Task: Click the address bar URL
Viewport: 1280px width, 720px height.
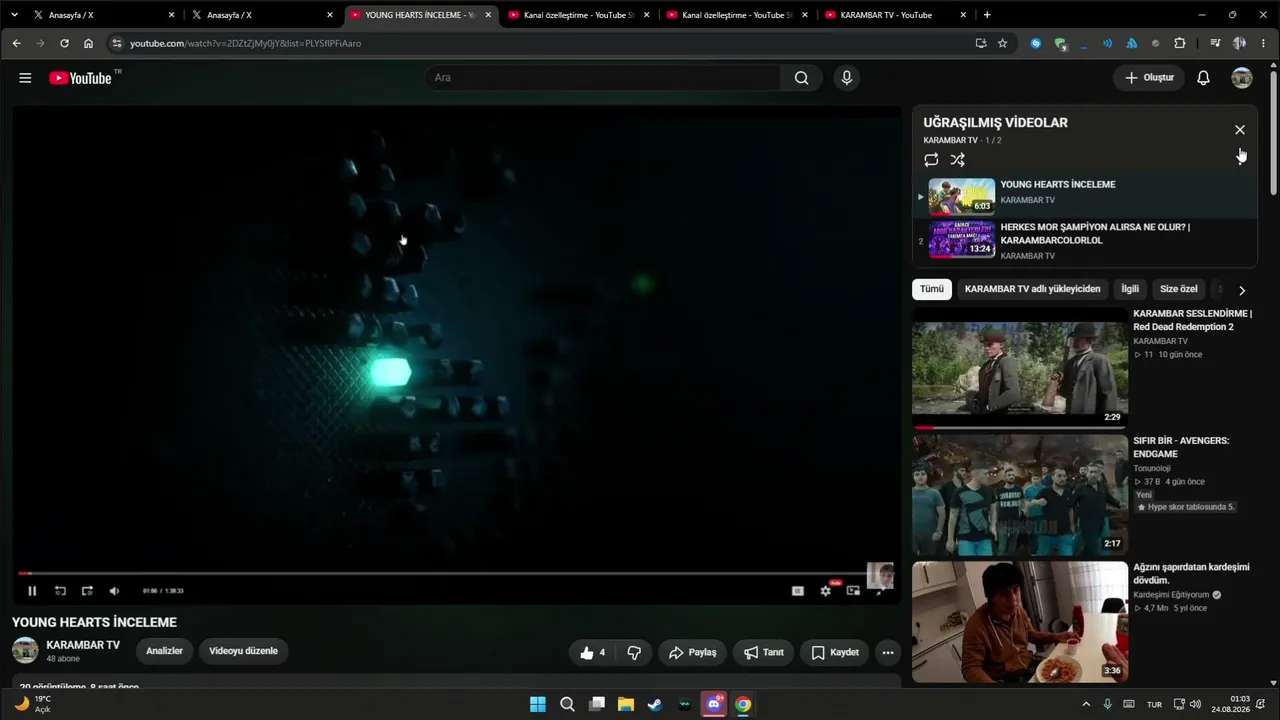Action: tap(245, 44)
